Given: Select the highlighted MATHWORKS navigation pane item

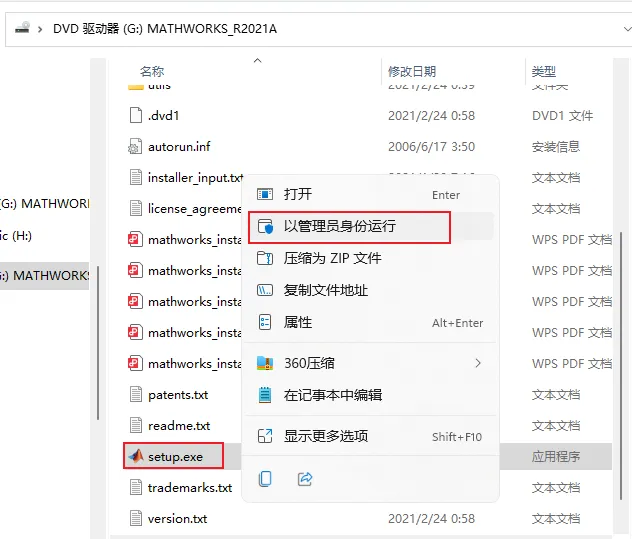Looking at the screenshot, I should pos(44,276).
